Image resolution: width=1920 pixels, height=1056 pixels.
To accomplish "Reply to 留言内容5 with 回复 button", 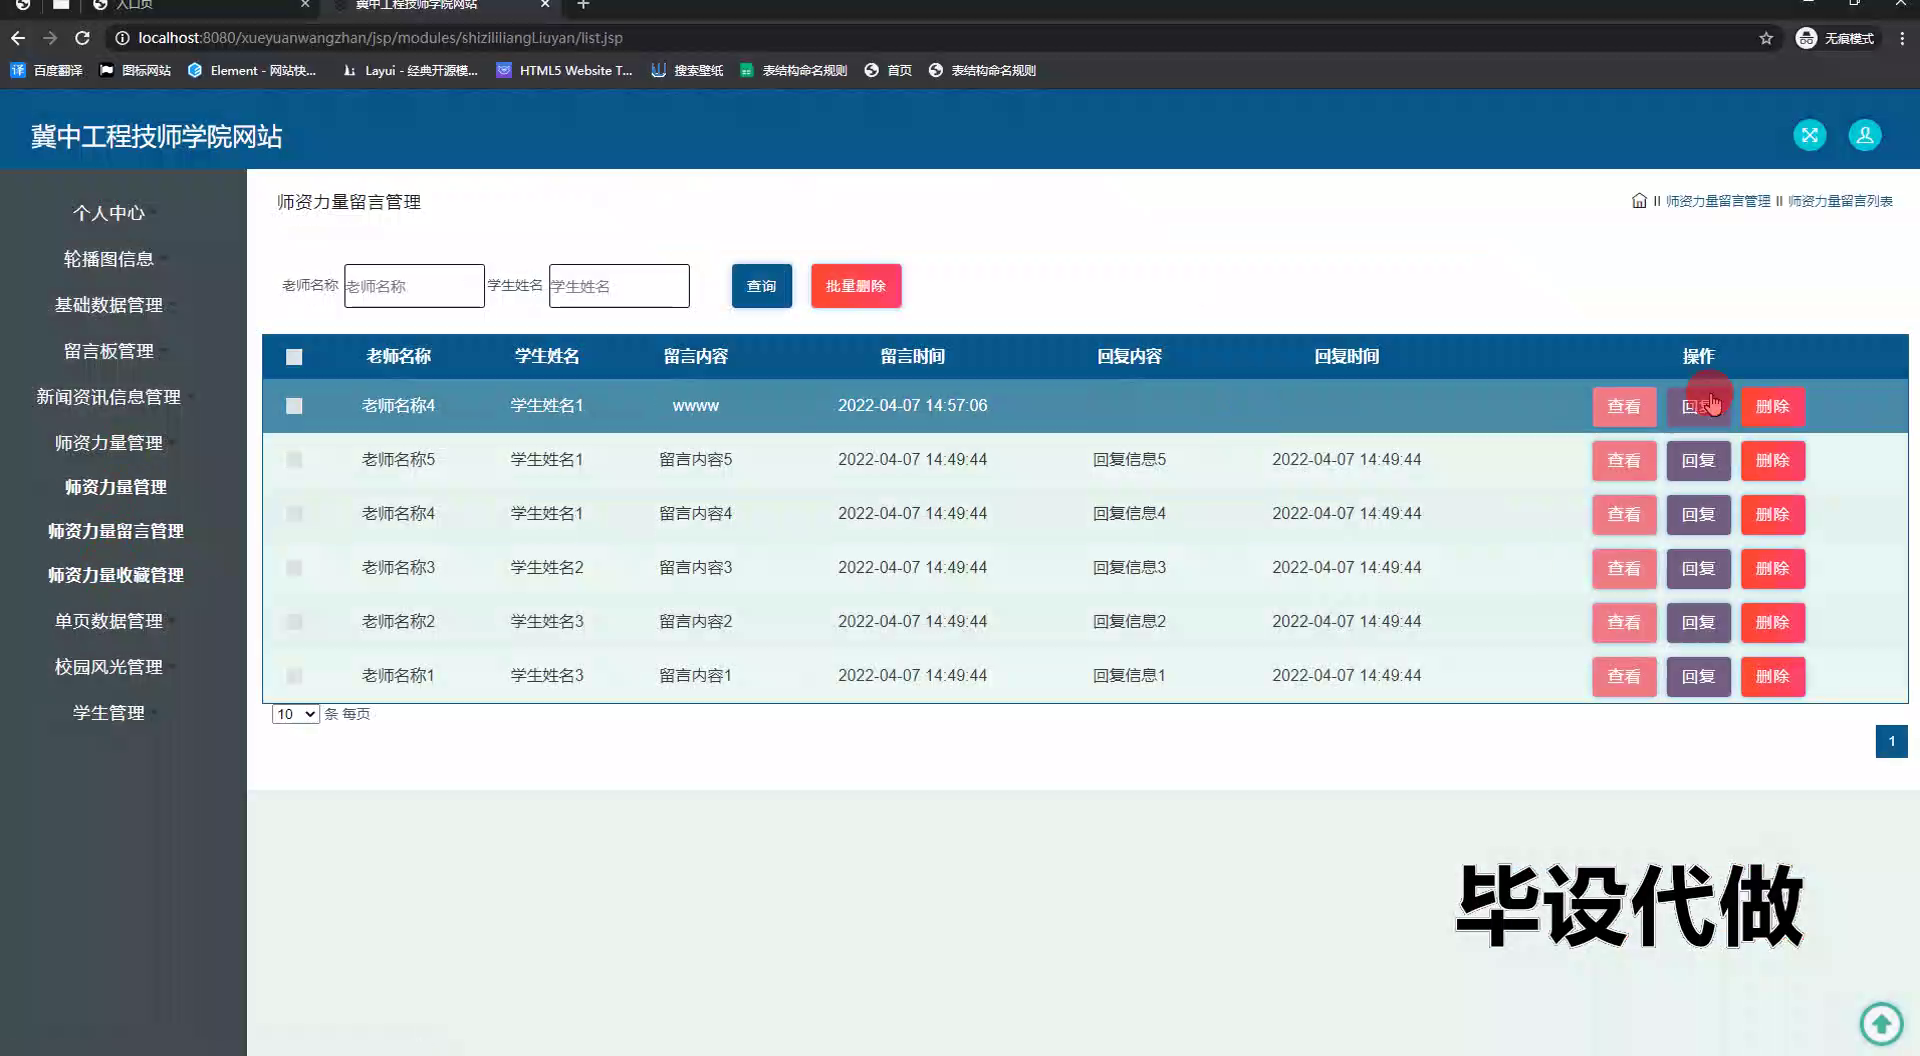I will point(1698,461).
